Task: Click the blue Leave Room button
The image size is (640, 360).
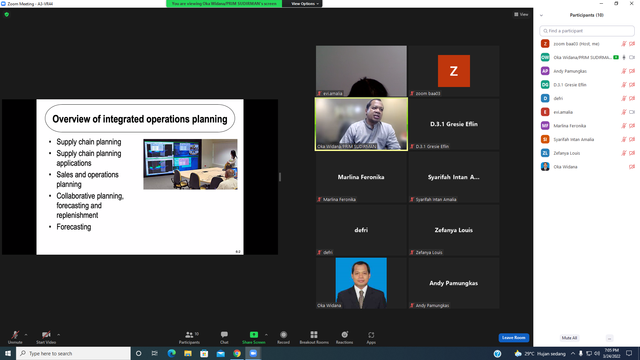Action: coord(513,338)
